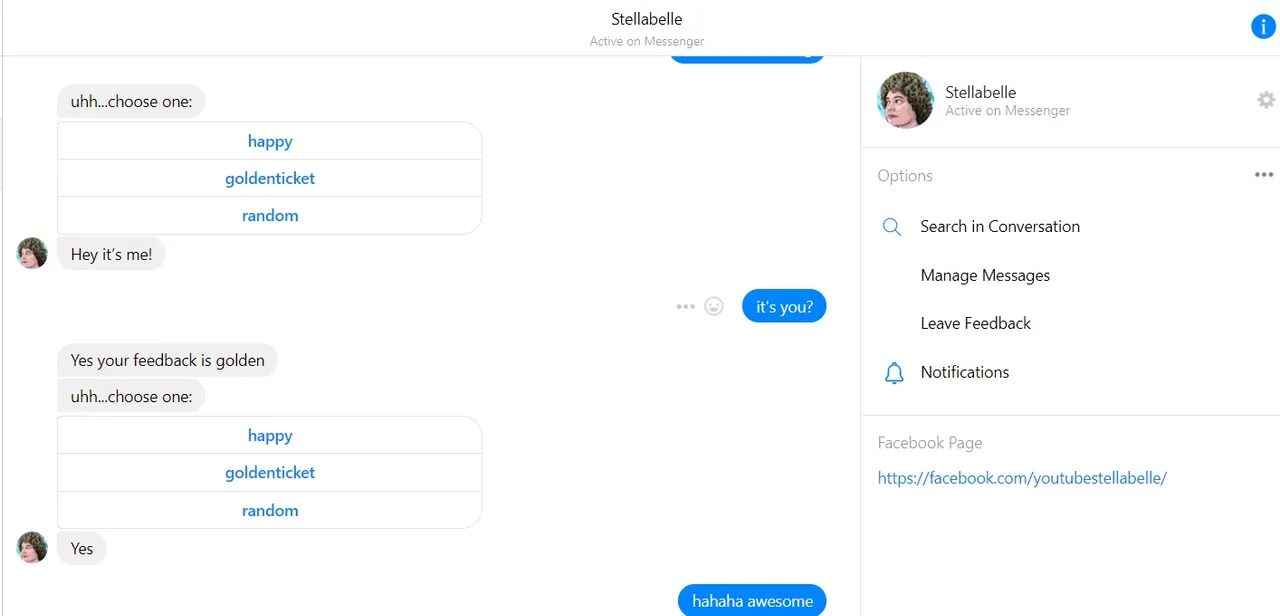Select "Manage Messages" option

tap(985, 275)
